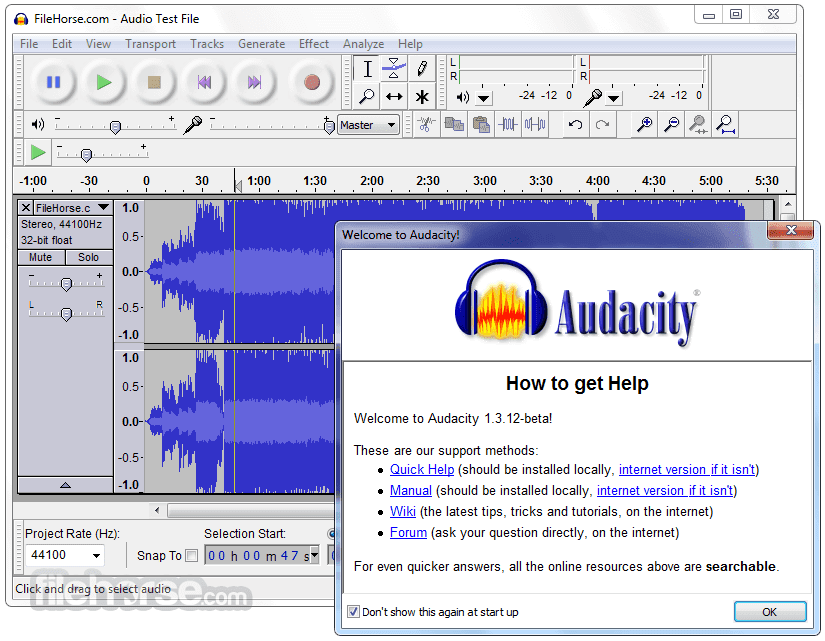825x641 pixels.
Task: Open the Effect menu
Action: pyautogui.click(x=314, y=44)
